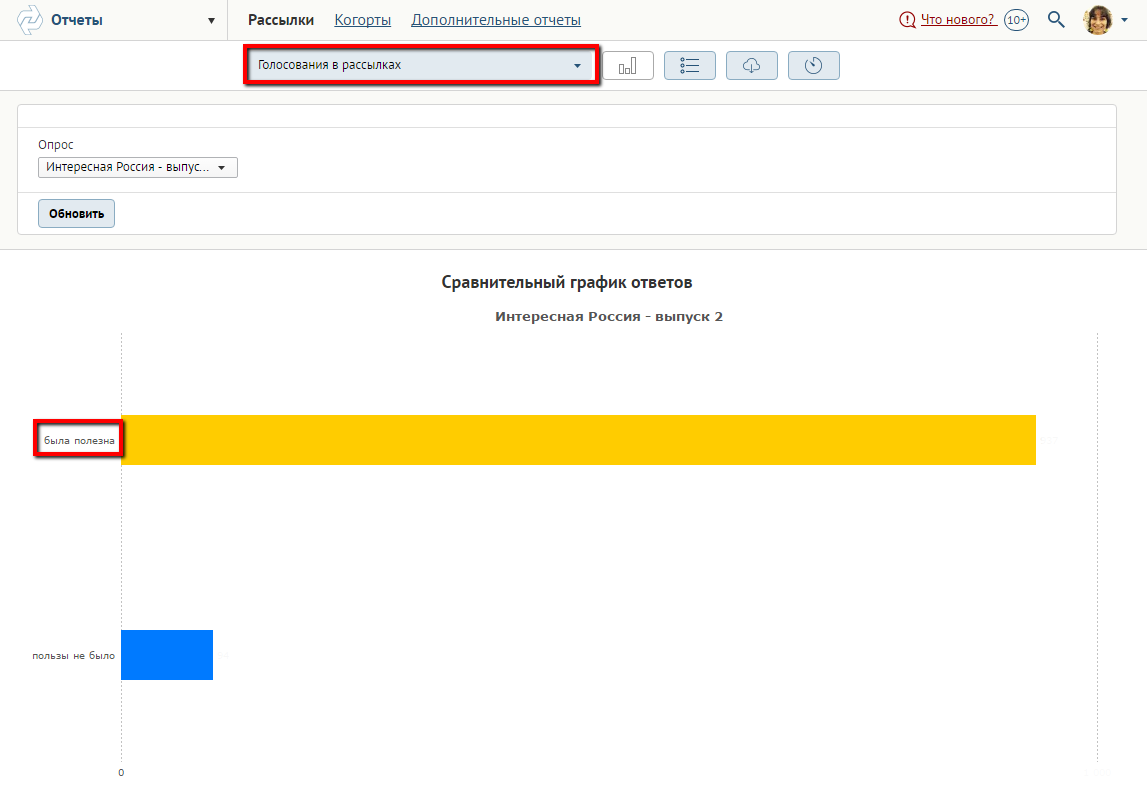Select the Рассылки tab
Screen dimensions: 1147x797
pyautogui.click(x=281, y=20)
